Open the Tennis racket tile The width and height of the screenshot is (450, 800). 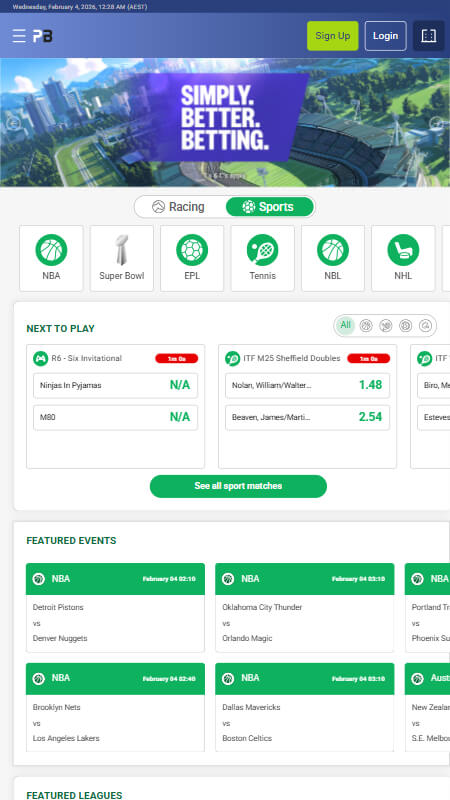262,258
